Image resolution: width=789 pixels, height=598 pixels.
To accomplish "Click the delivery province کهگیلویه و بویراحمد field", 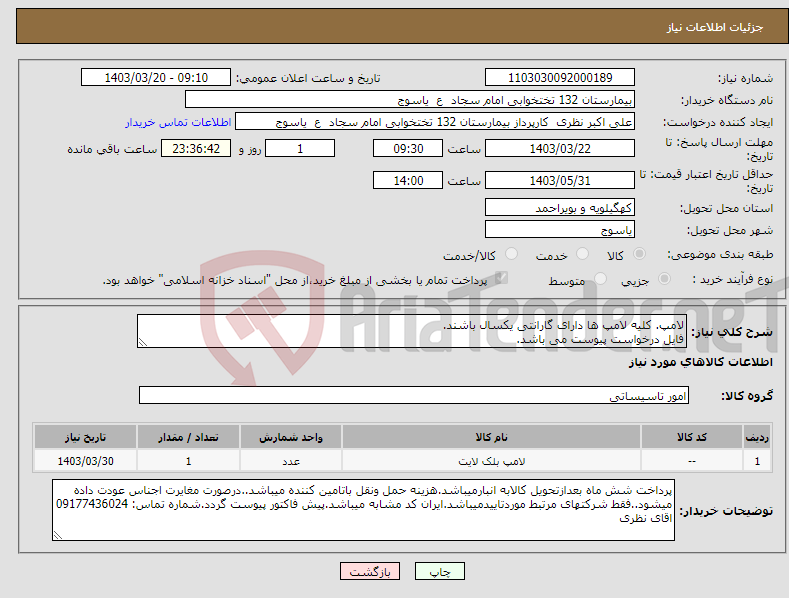I will tap(560, 207).
